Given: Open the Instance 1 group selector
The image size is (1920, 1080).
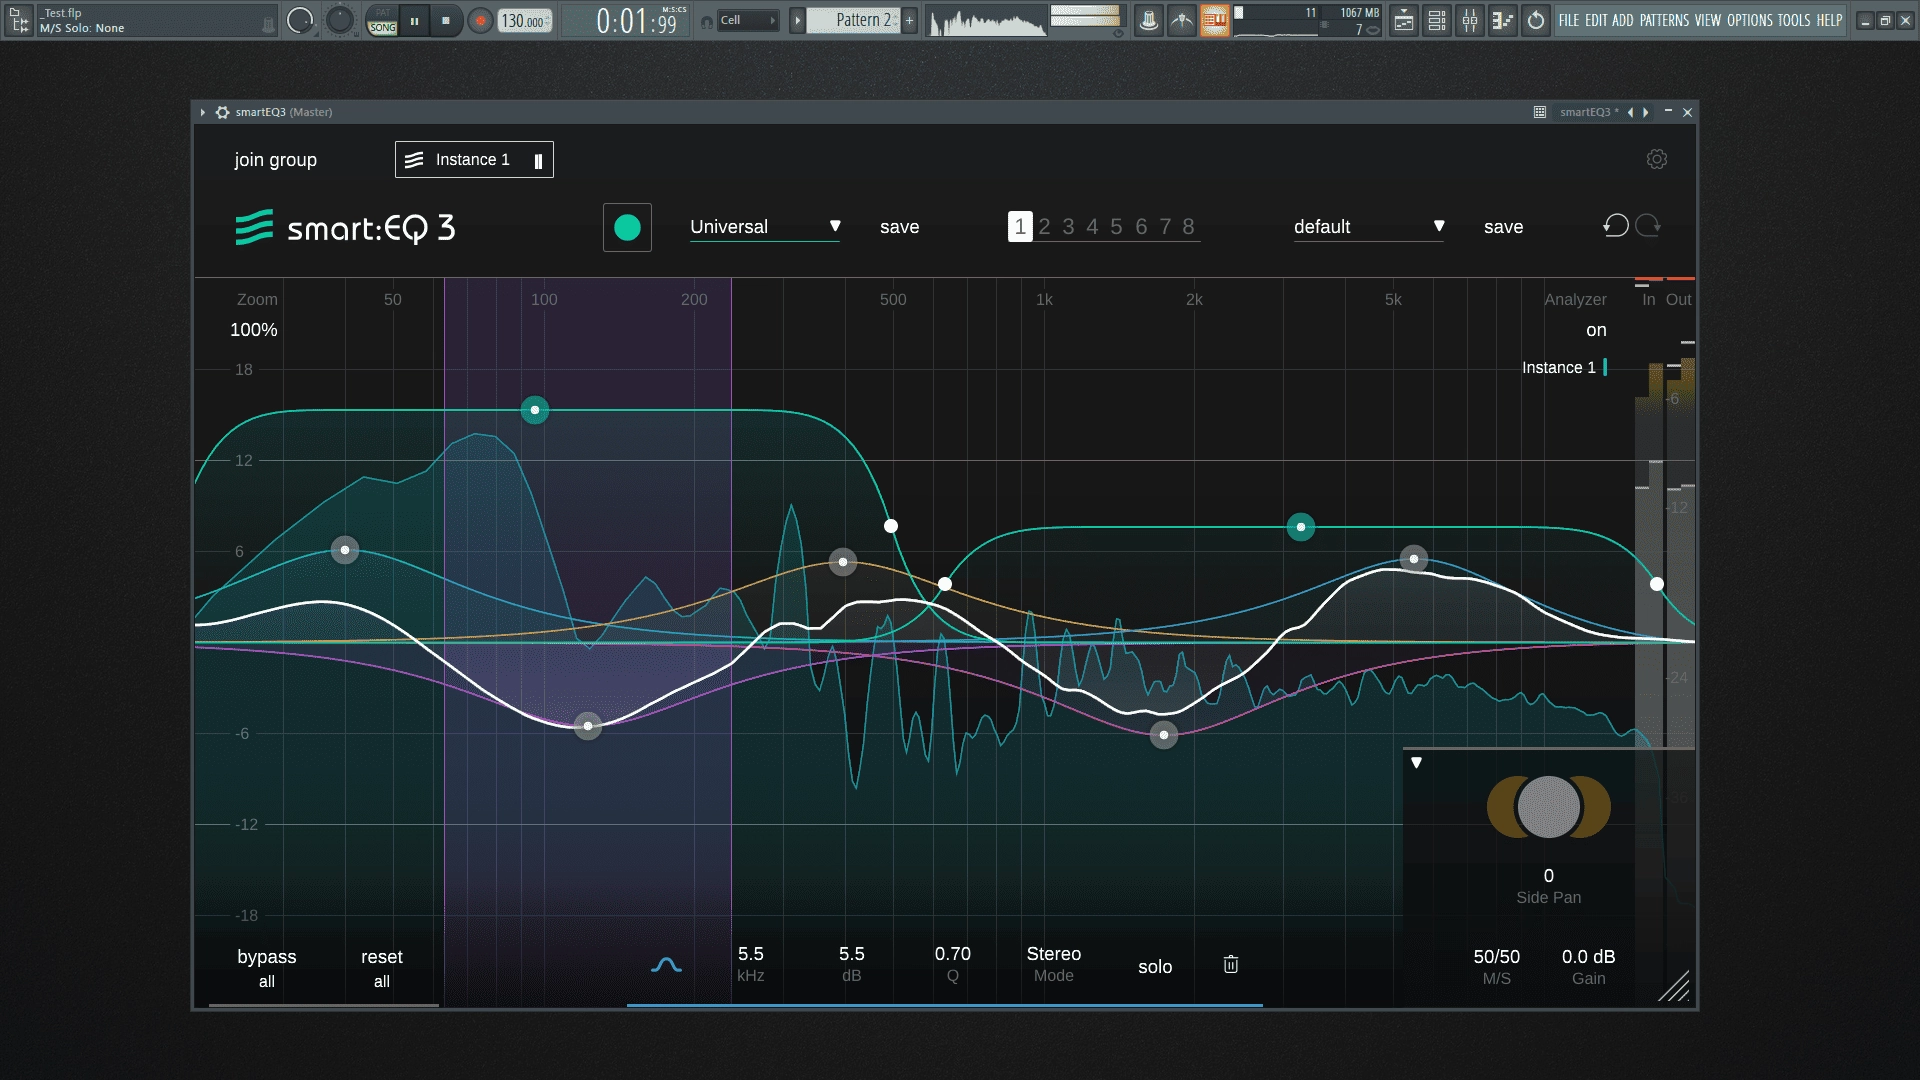Looking at the screenshot, I should tap(474, 160).
